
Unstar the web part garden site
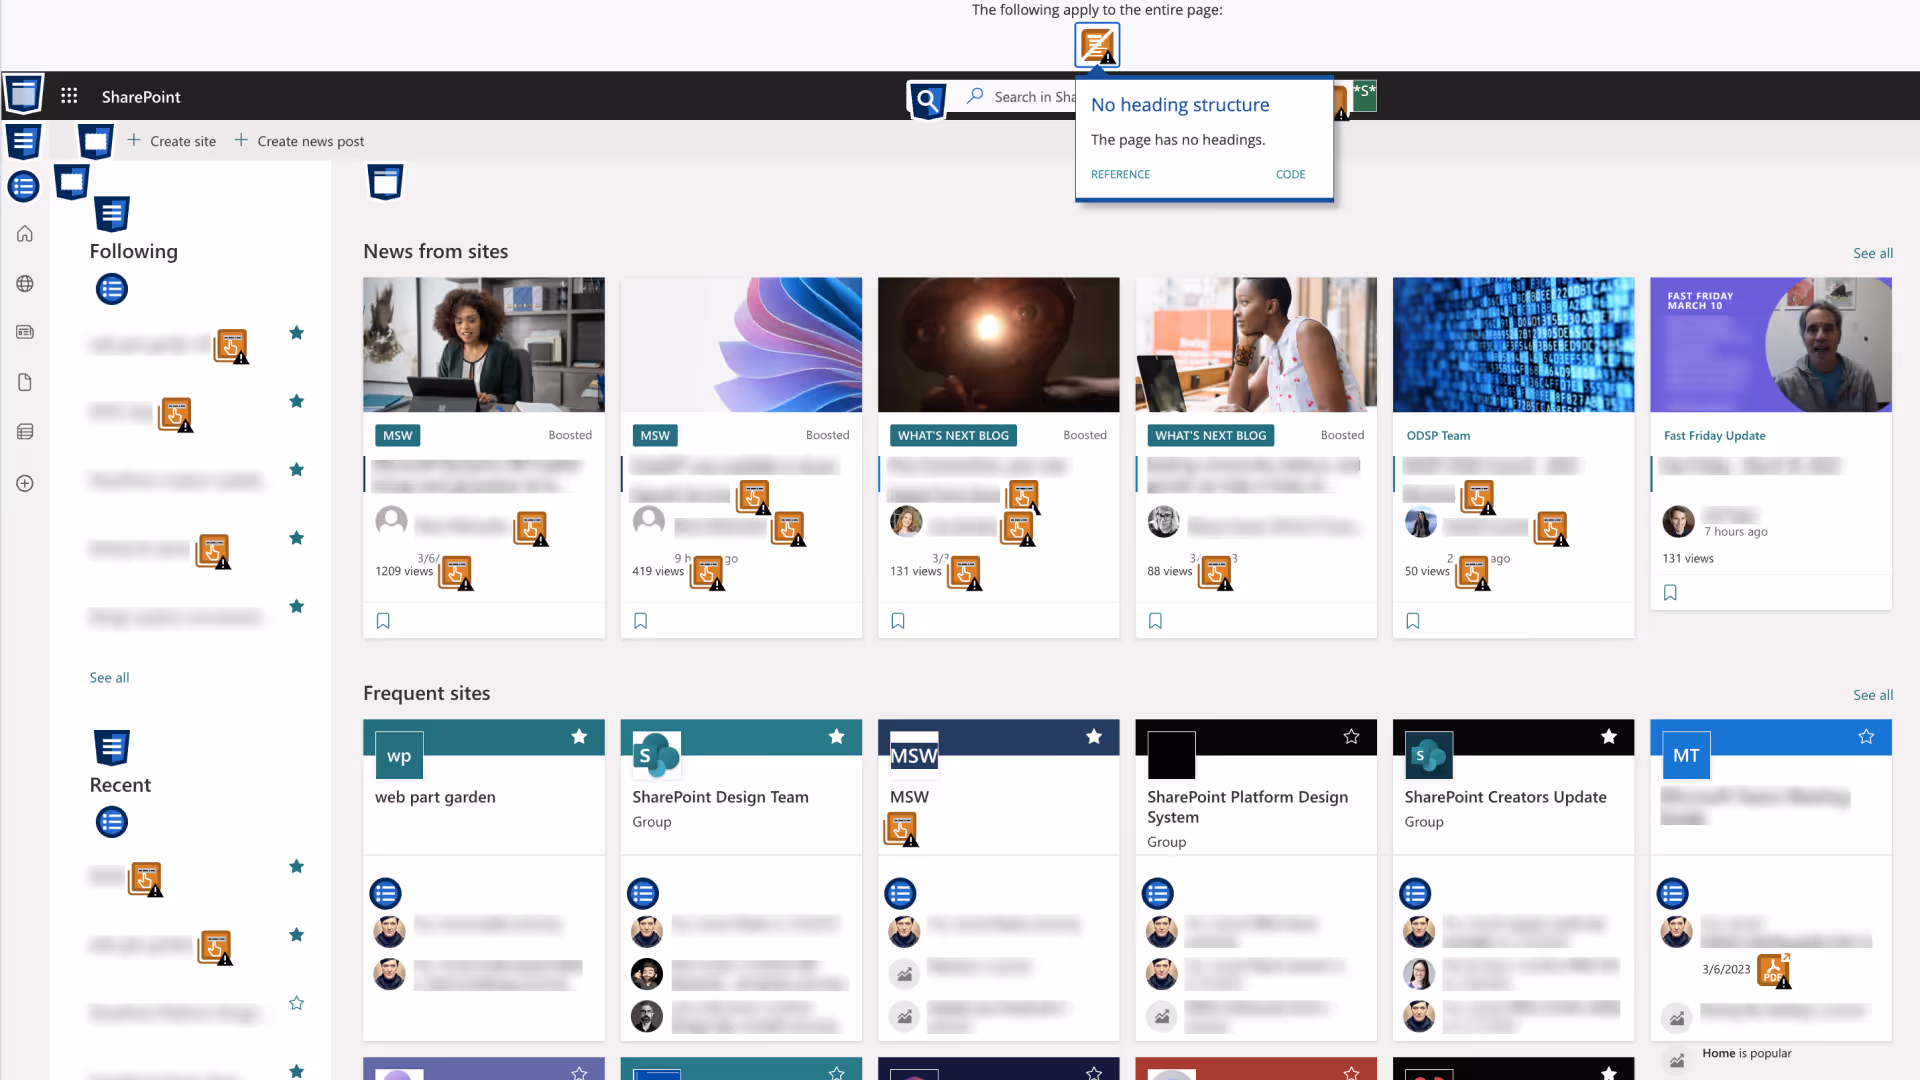pyautogui.click(x=579, y=737)
